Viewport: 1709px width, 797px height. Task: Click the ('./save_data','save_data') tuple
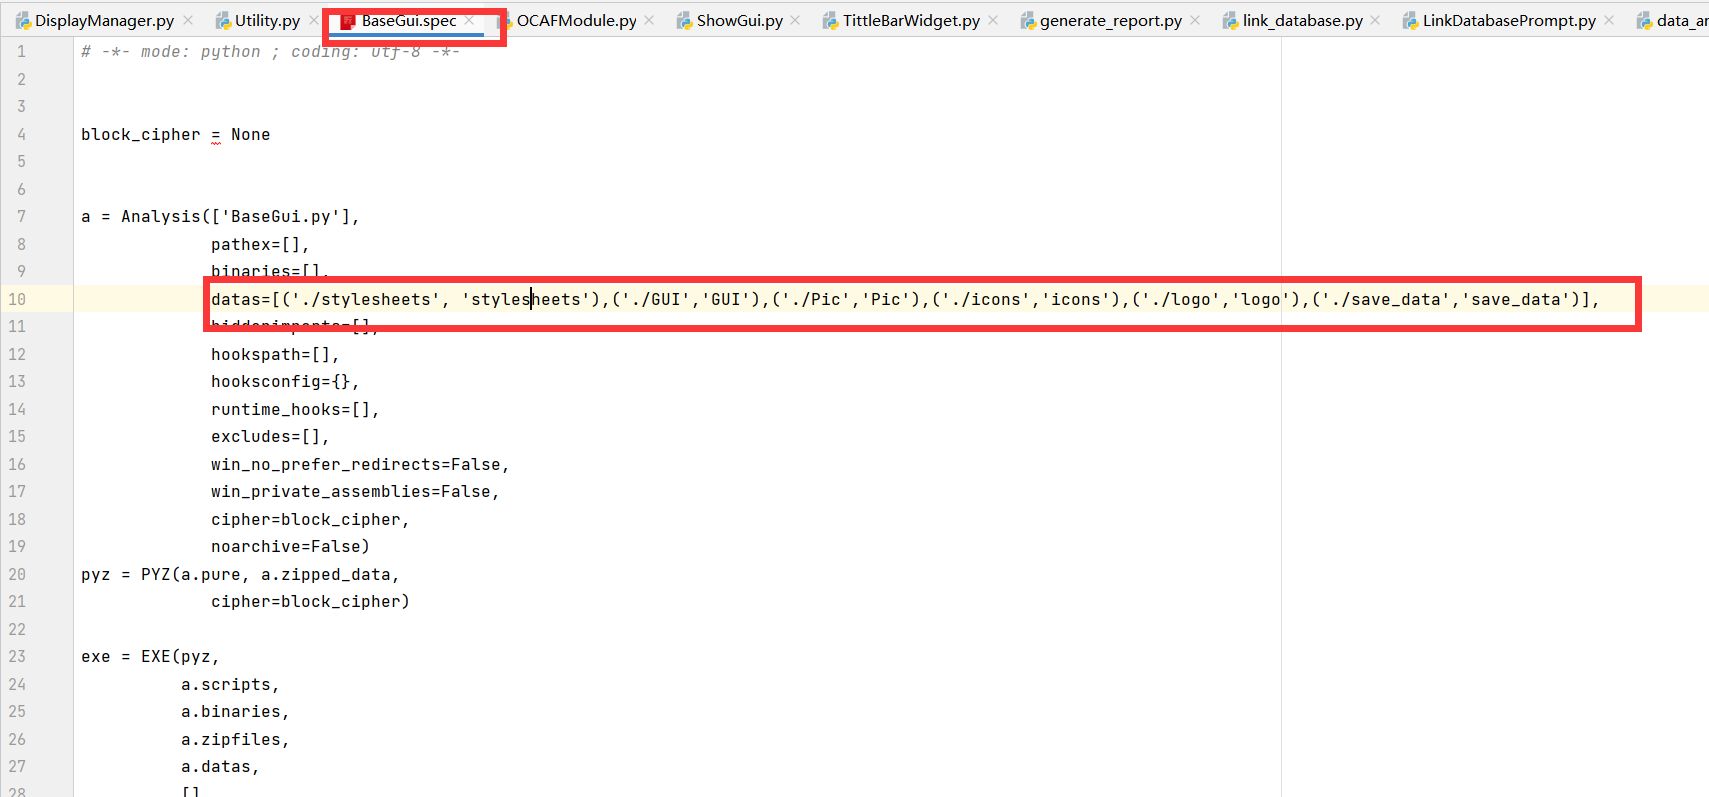[1446, 300]
